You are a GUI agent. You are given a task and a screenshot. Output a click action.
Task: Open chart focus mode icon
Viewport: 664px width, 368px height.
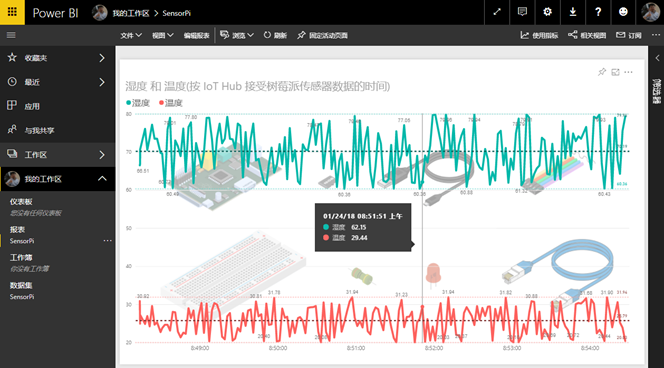(x=615, y=72)
